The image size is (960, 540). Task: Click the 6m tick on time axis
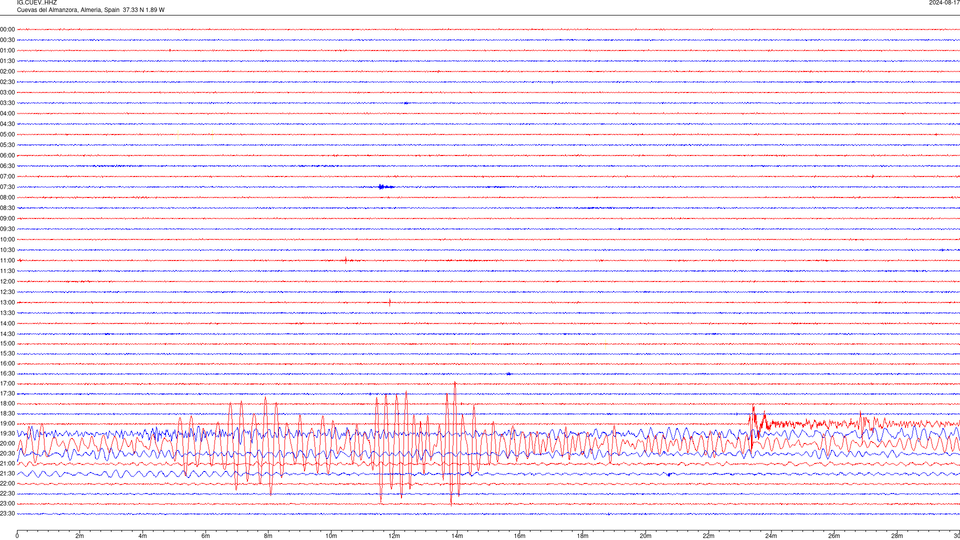pos(206,536)
